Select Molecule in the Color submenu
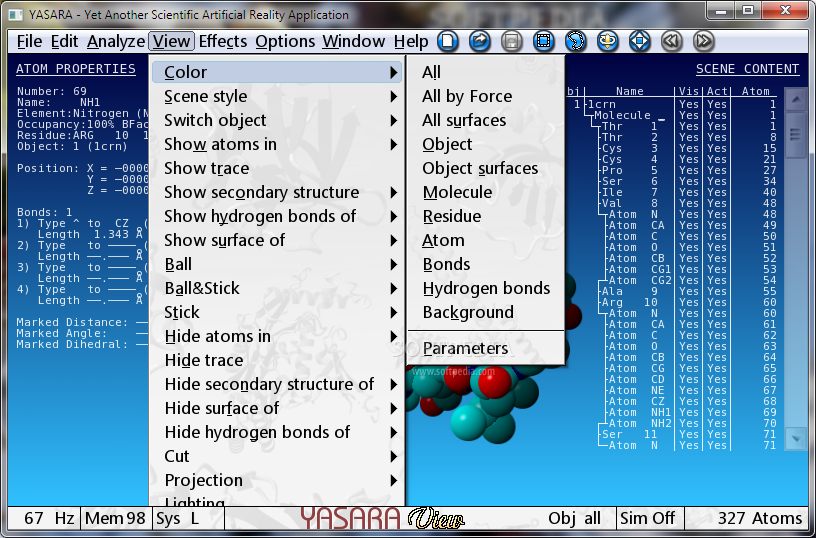816x538 pixels. point(486,192)
